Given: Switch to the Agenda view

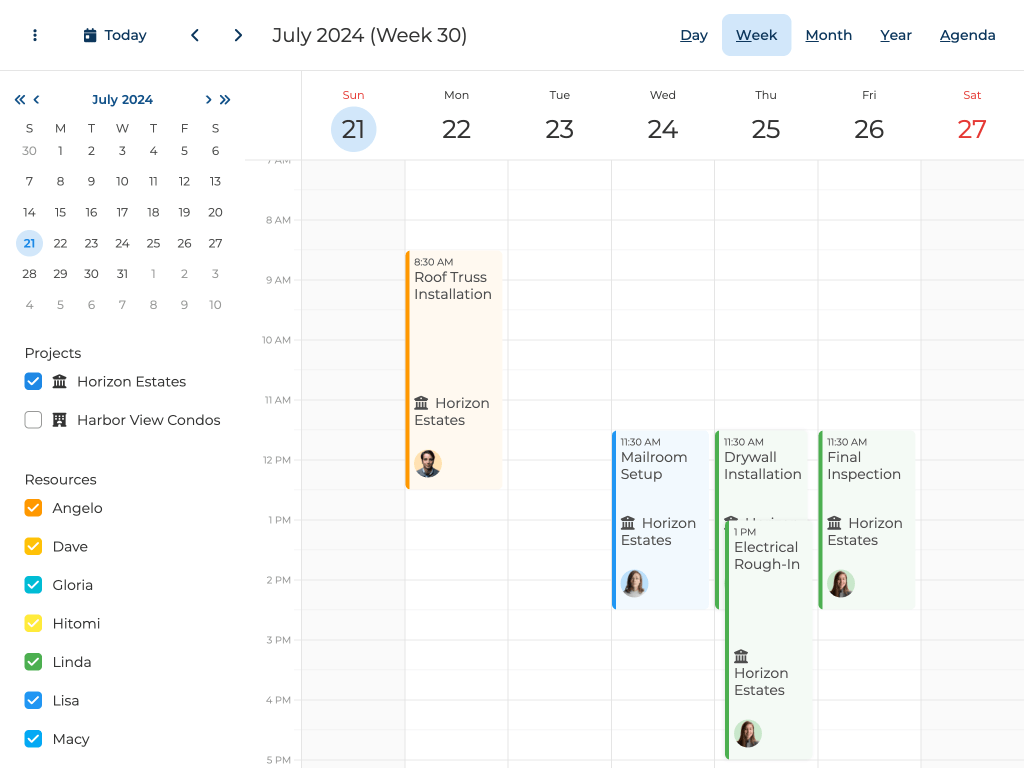Looking at the screenshot, I should (x=967, y=35).
